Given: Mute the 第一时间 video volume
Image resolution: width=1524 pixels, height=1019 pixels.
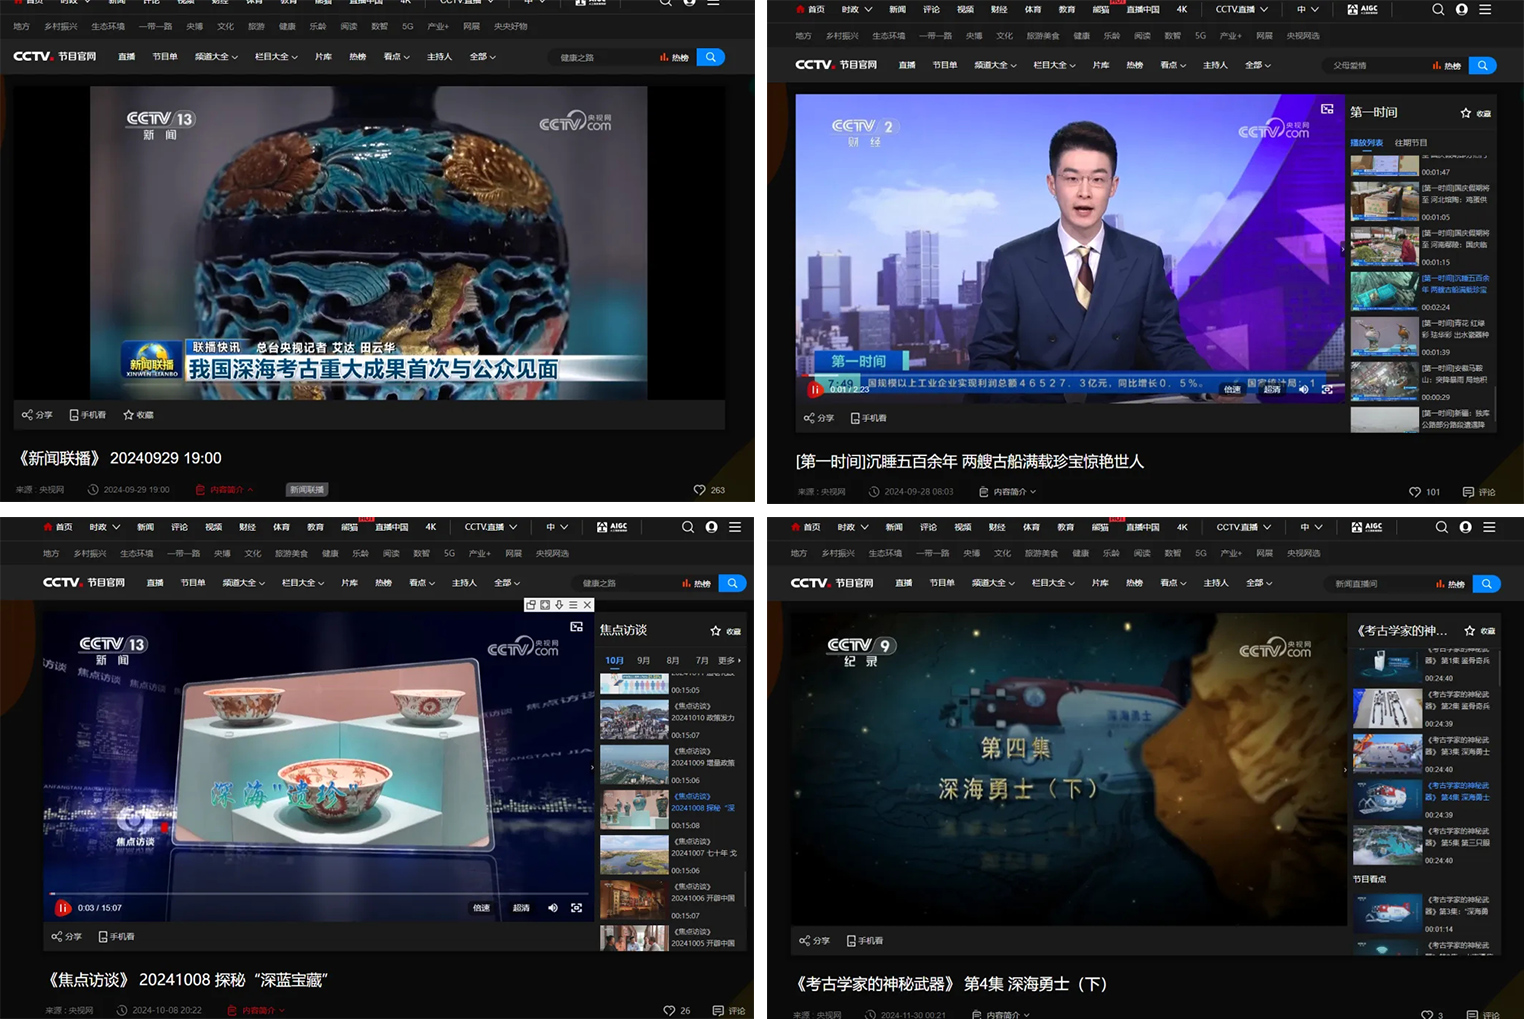Looking at the screenshot, I should tap(1303, 389).
